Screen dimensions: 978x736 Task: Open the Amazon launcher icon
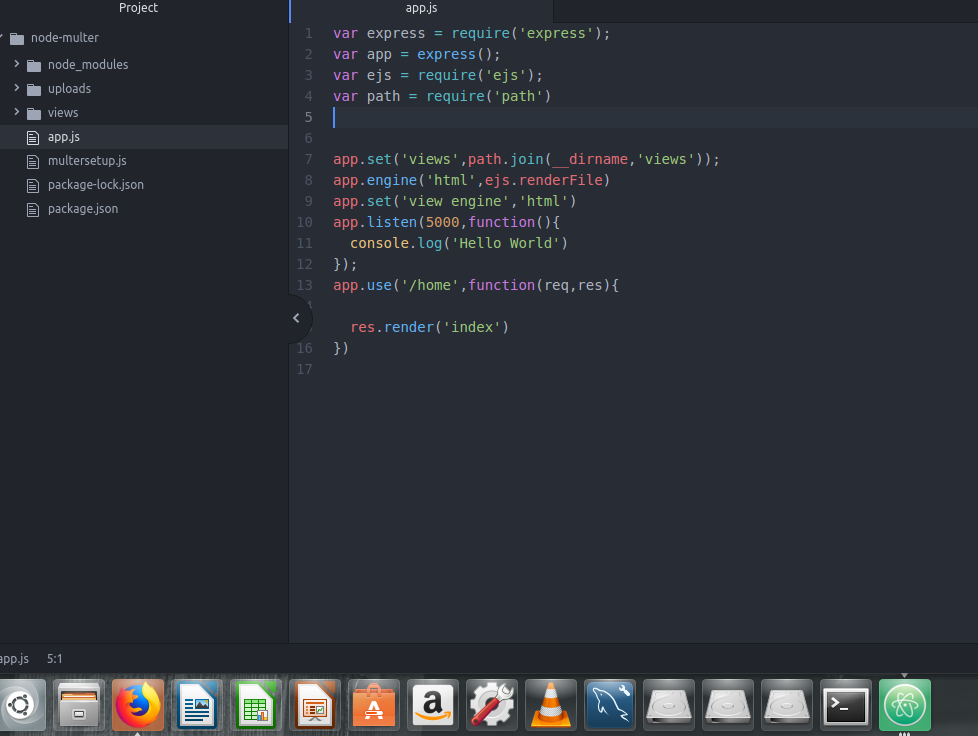pyautogui.click(x=432, y=705)
